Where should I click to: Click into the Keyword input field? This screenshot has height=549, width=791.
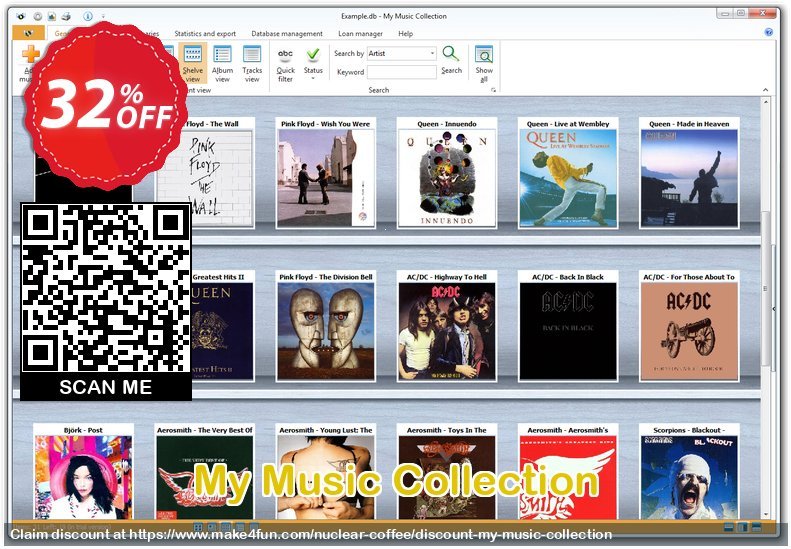pos(402,72)
